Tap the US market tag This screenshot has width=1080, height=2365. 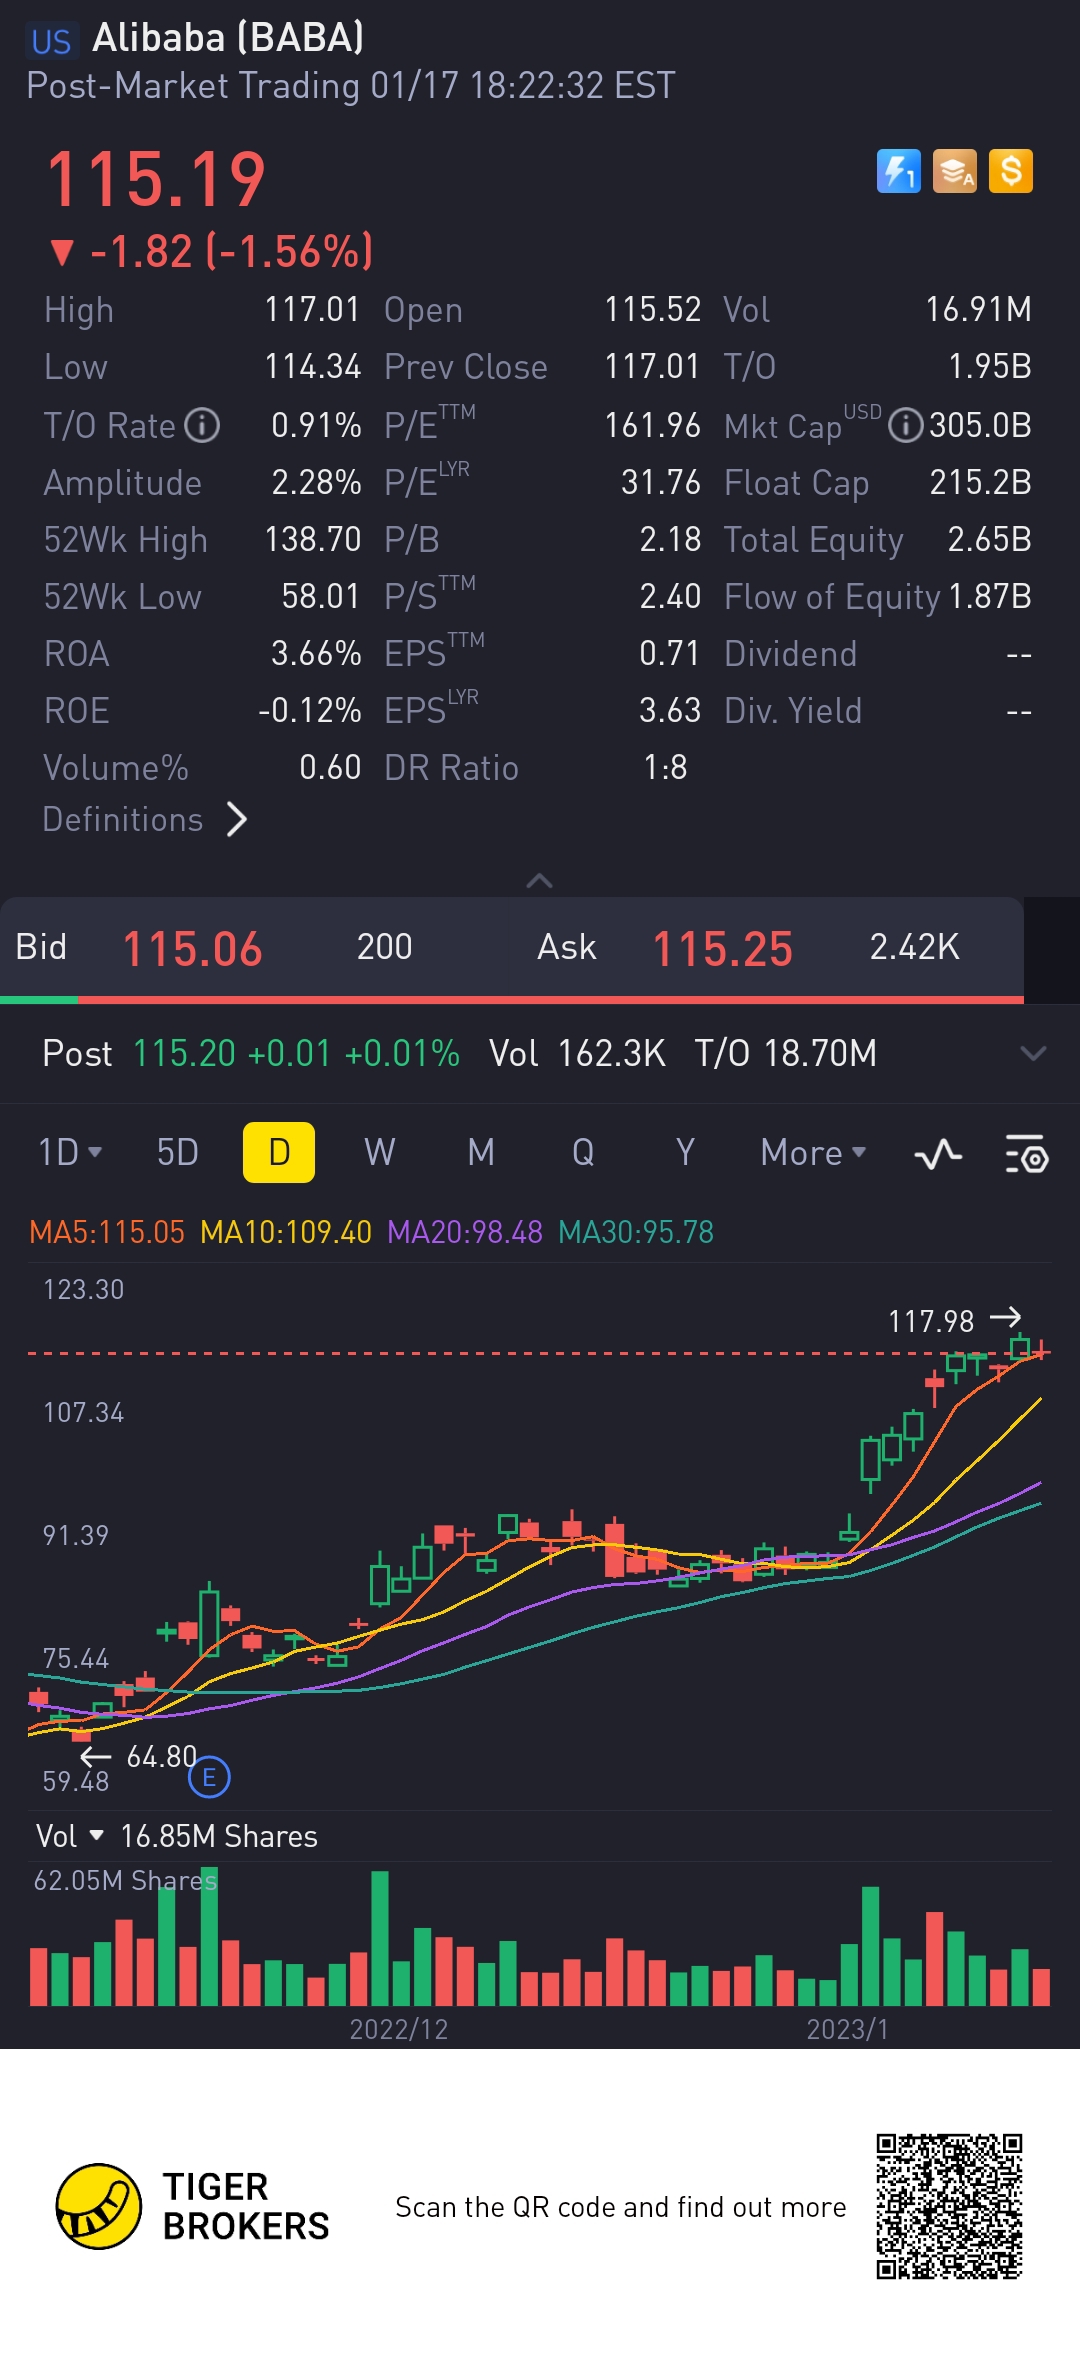pos(51,41)
